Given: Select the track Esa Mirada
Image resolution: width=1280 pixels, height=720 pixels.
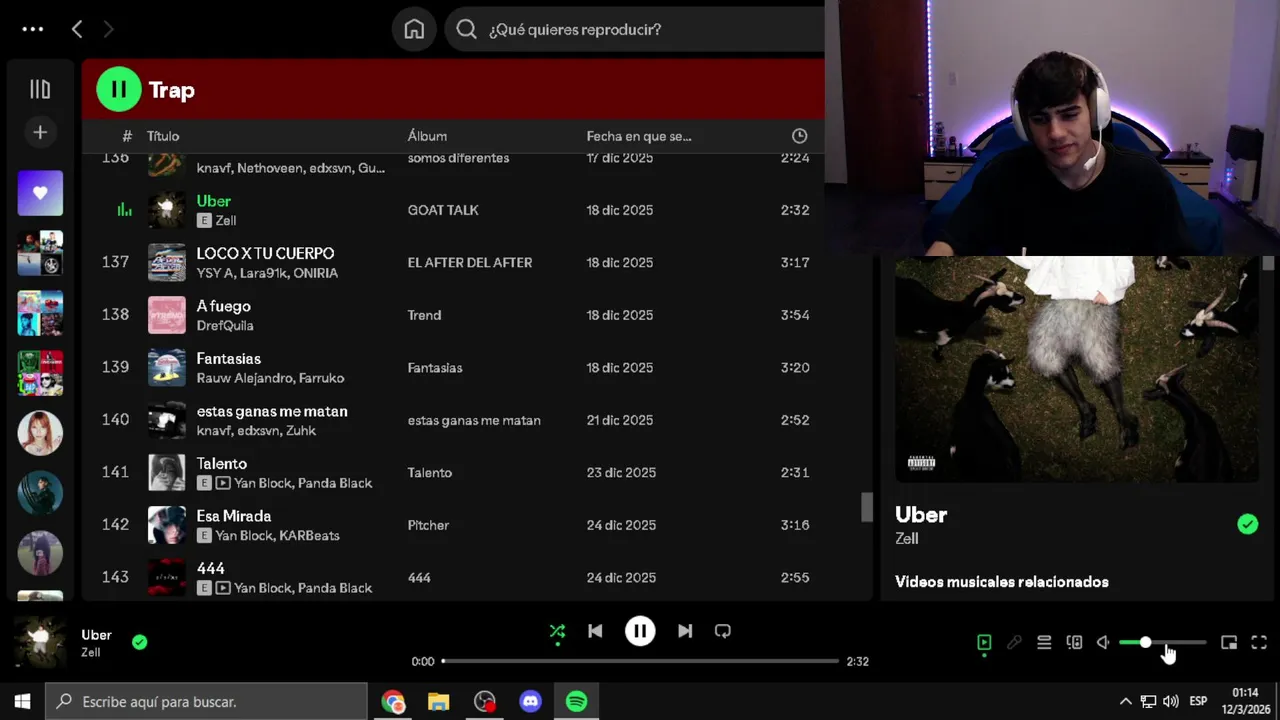Looking at the screenshot, I should pos(234,516).
